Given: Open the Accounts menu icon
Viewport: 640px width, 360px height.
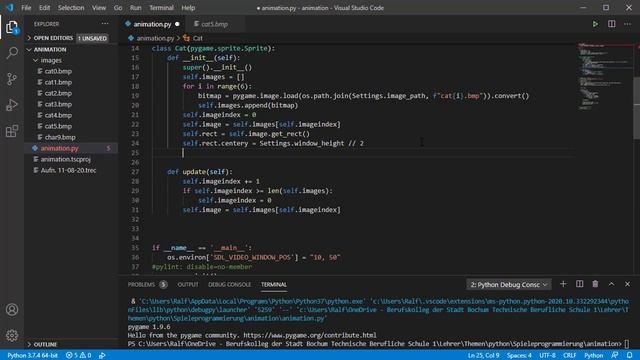Looking at the screenshot, I should click(x=12, y=310).
